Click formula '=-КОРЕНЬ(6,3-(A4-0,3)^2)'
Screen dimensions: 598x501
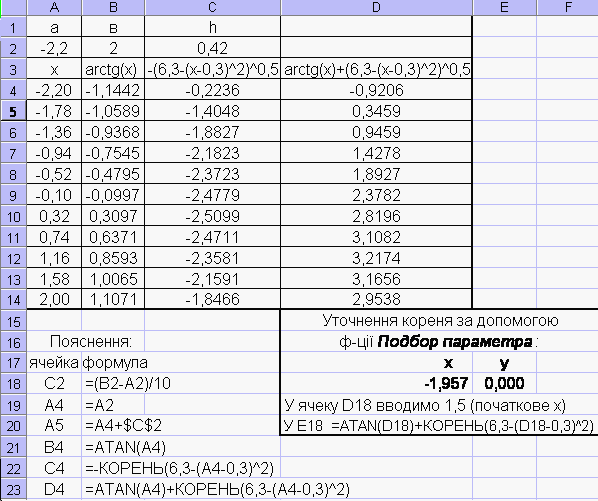point(179,468)
